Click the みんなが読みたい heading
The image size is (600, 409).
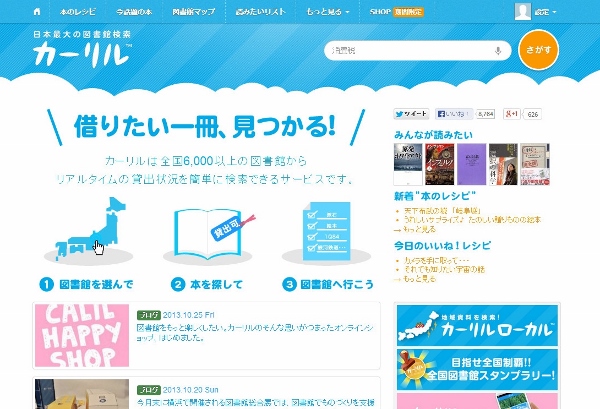coord(433,135)
